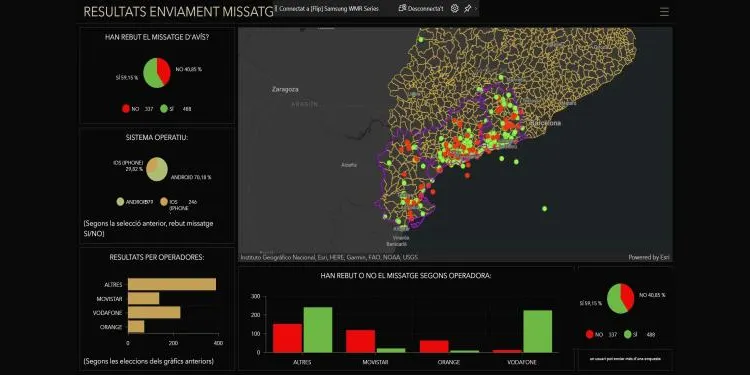
Task: Toggle SÍ 488 legend in bottom-right panel
Action: click(x=640, y=334)
